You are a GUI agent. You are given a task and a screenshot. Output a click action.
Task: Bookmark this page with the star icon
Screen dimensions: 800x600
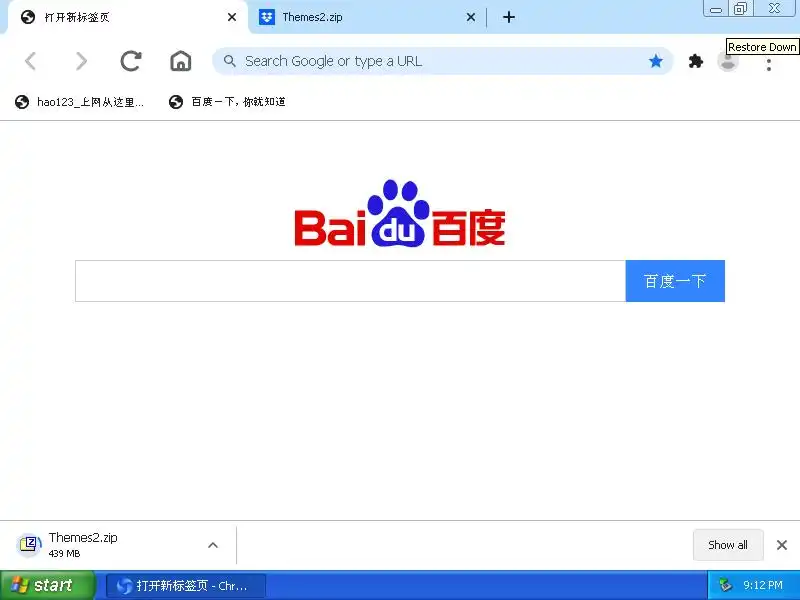(656, 62)
